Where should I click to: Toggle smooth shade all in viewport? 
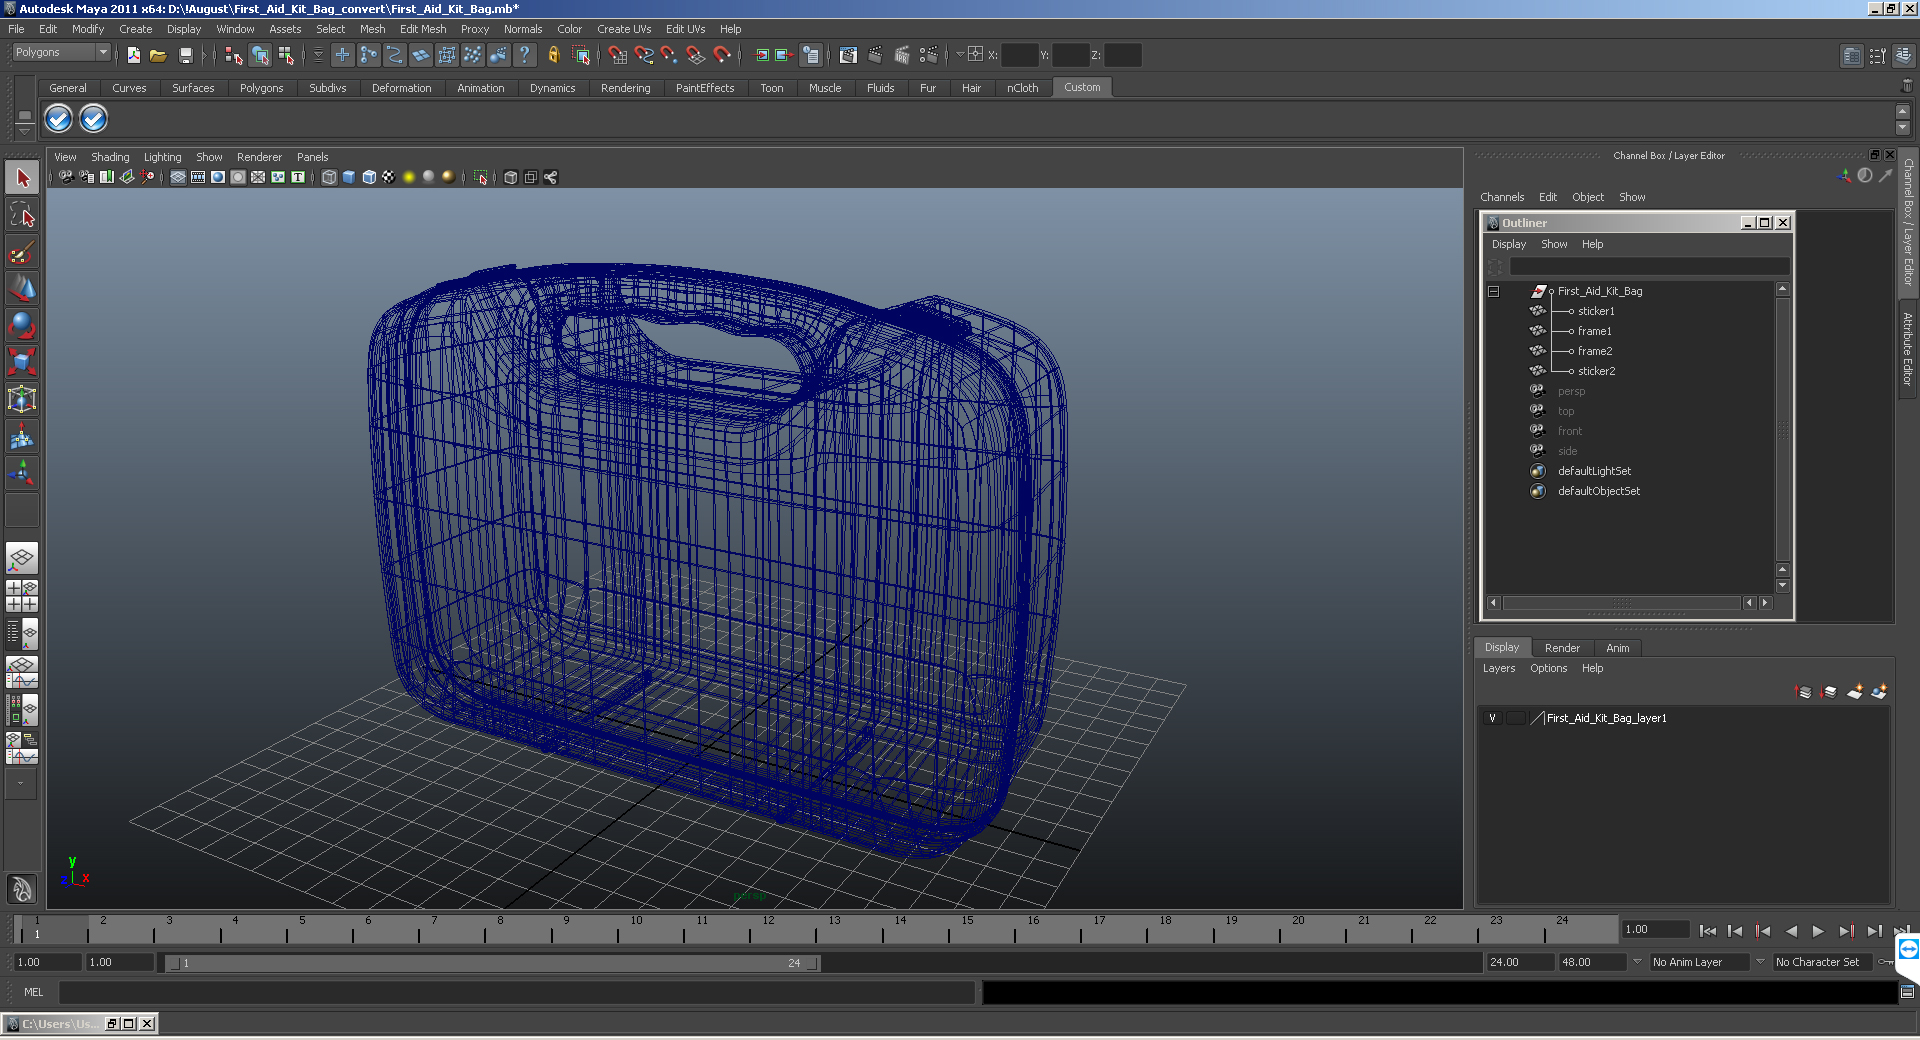click(x=349, y=177)
